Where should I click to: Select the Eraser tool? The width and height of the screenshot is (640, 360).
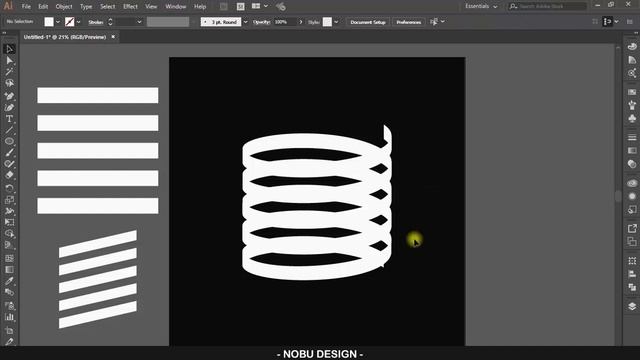9,175
